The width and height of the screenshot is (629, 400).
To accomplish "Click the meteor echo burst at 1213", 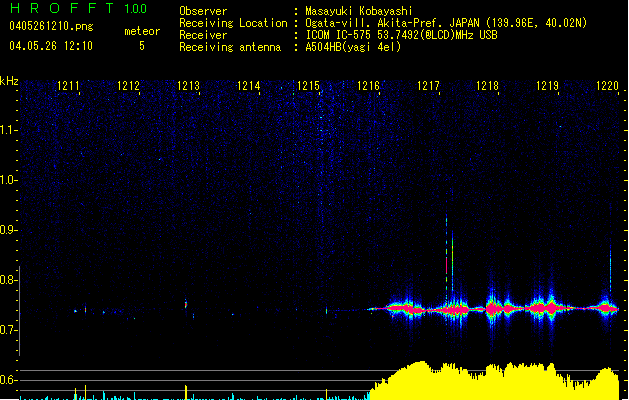I will 186,304.
